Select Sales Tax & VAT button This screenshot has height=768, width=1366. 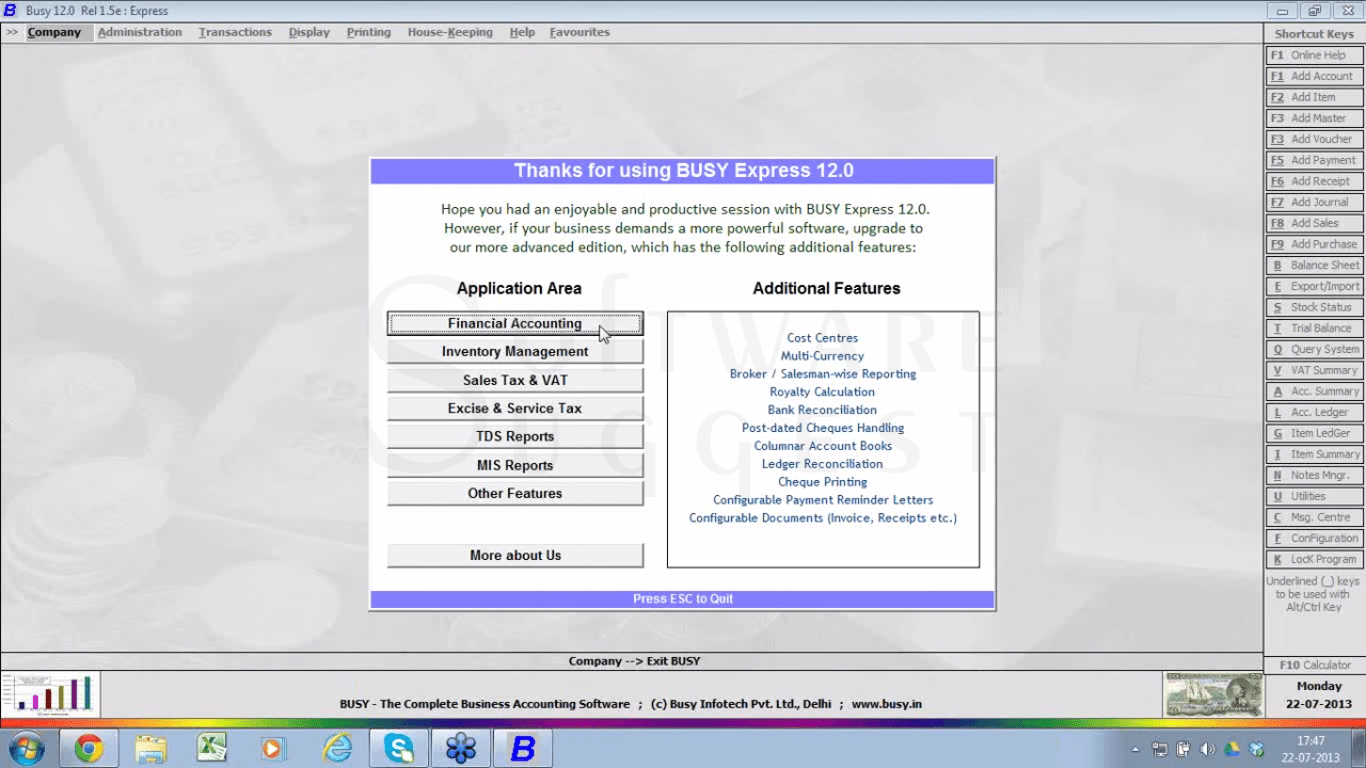[x=515, y=380]
